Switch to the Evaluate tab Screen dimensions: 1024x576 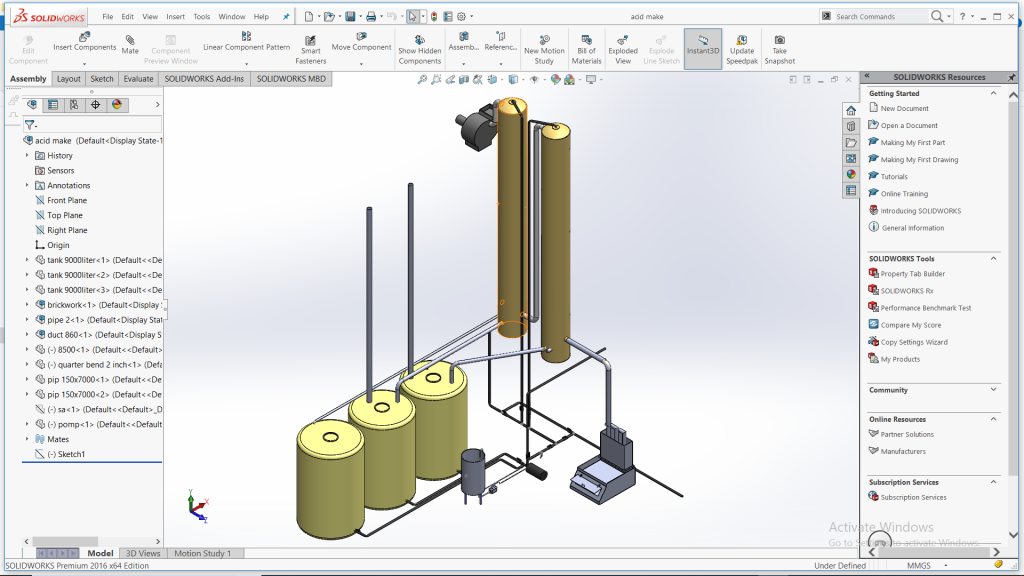point(138,78)
